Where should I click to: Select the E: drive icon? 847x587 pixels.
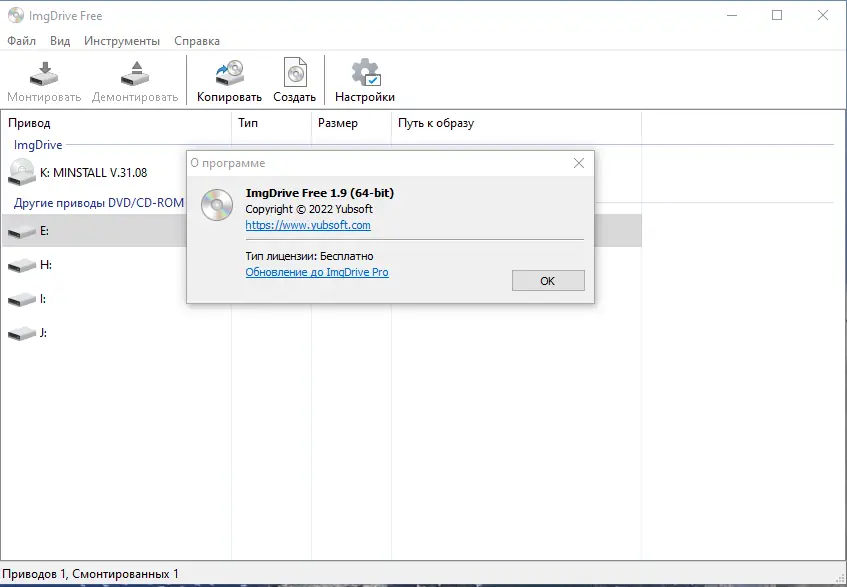(22, 232)
